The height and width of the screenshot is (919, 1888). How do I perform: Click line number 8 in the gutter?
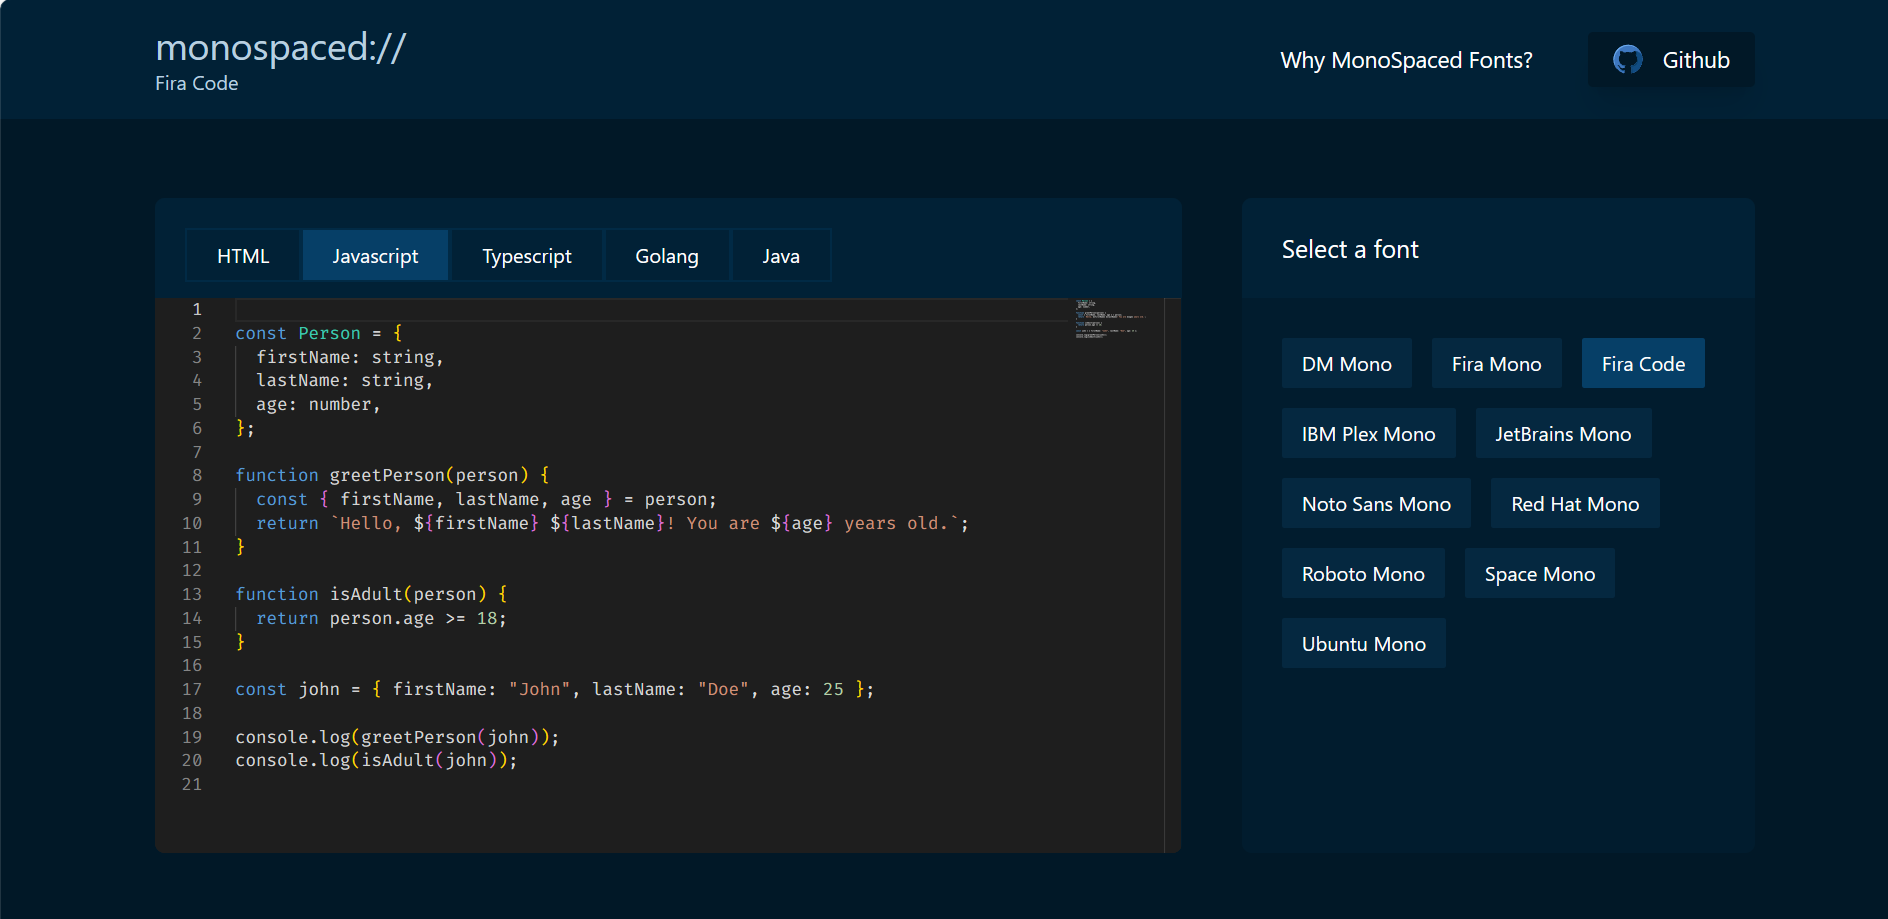tap(197, 475)
